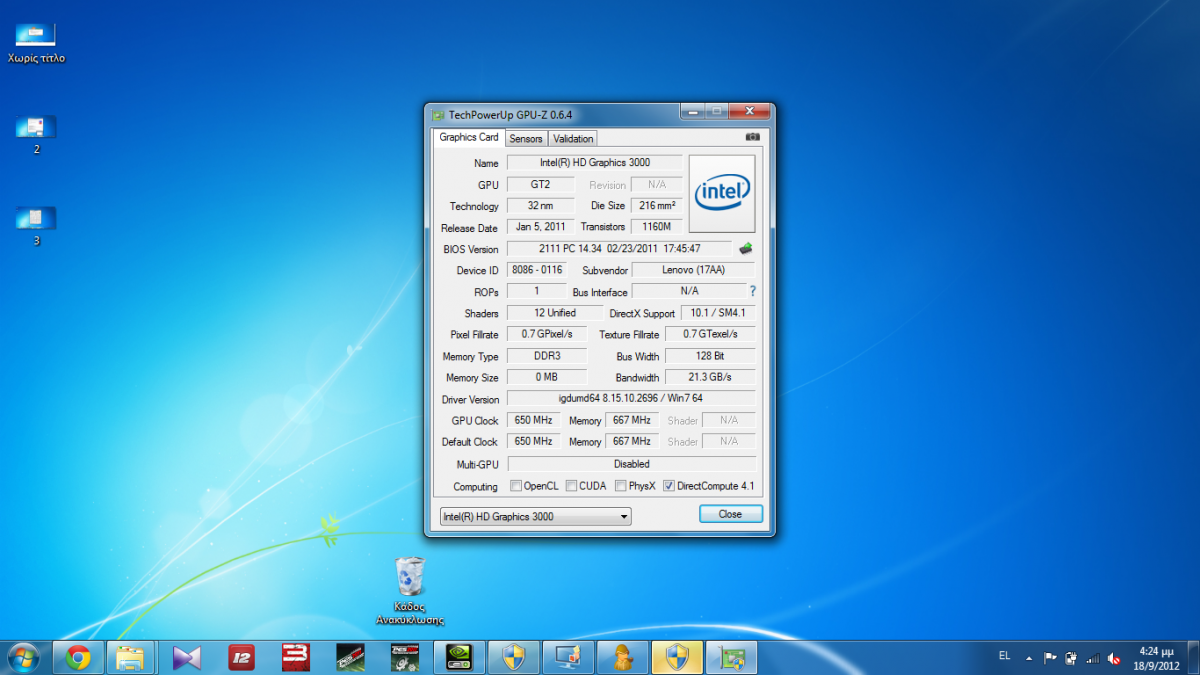
Task: Switch to the Validation tab
Action: point(573,138)
